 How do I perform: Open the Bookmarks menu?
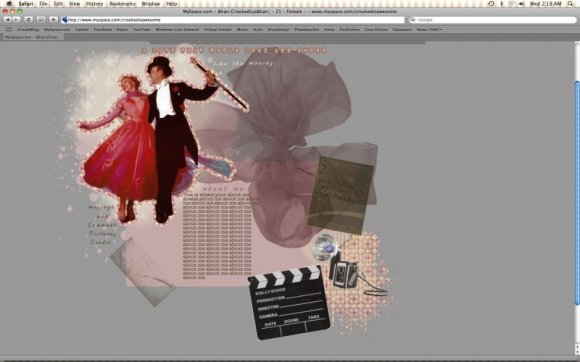click(x=122, y=4)
